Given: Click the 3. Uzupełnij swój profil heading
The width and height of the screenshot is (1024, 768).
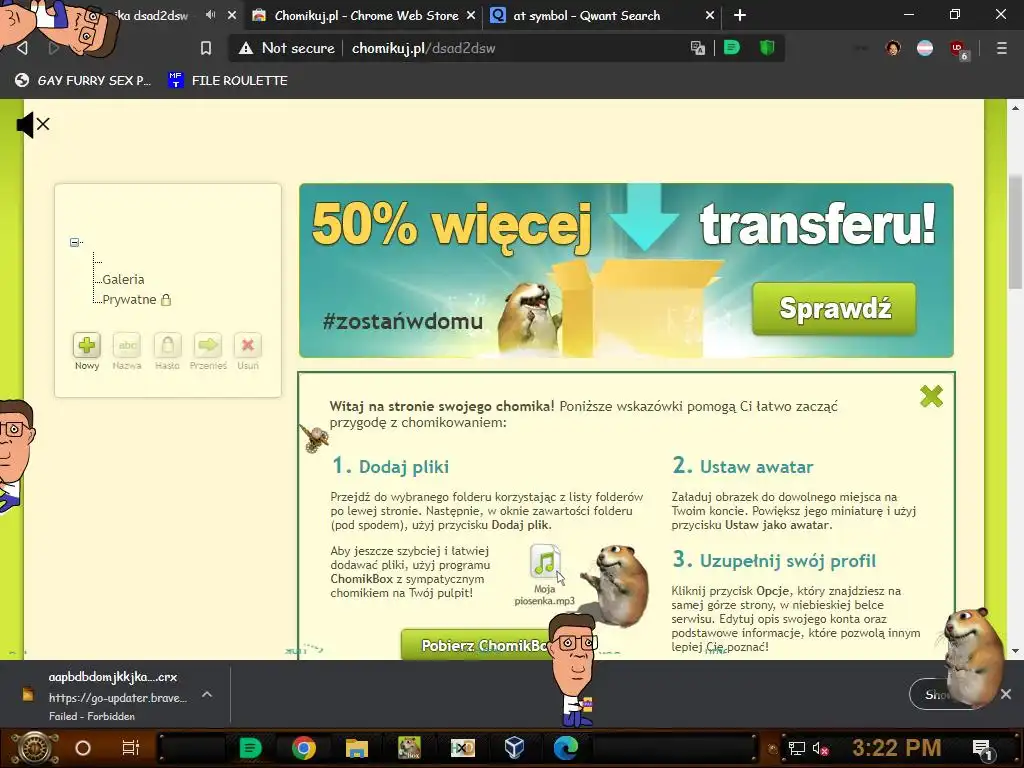Looking at the screenshot, I should [774, 560].
